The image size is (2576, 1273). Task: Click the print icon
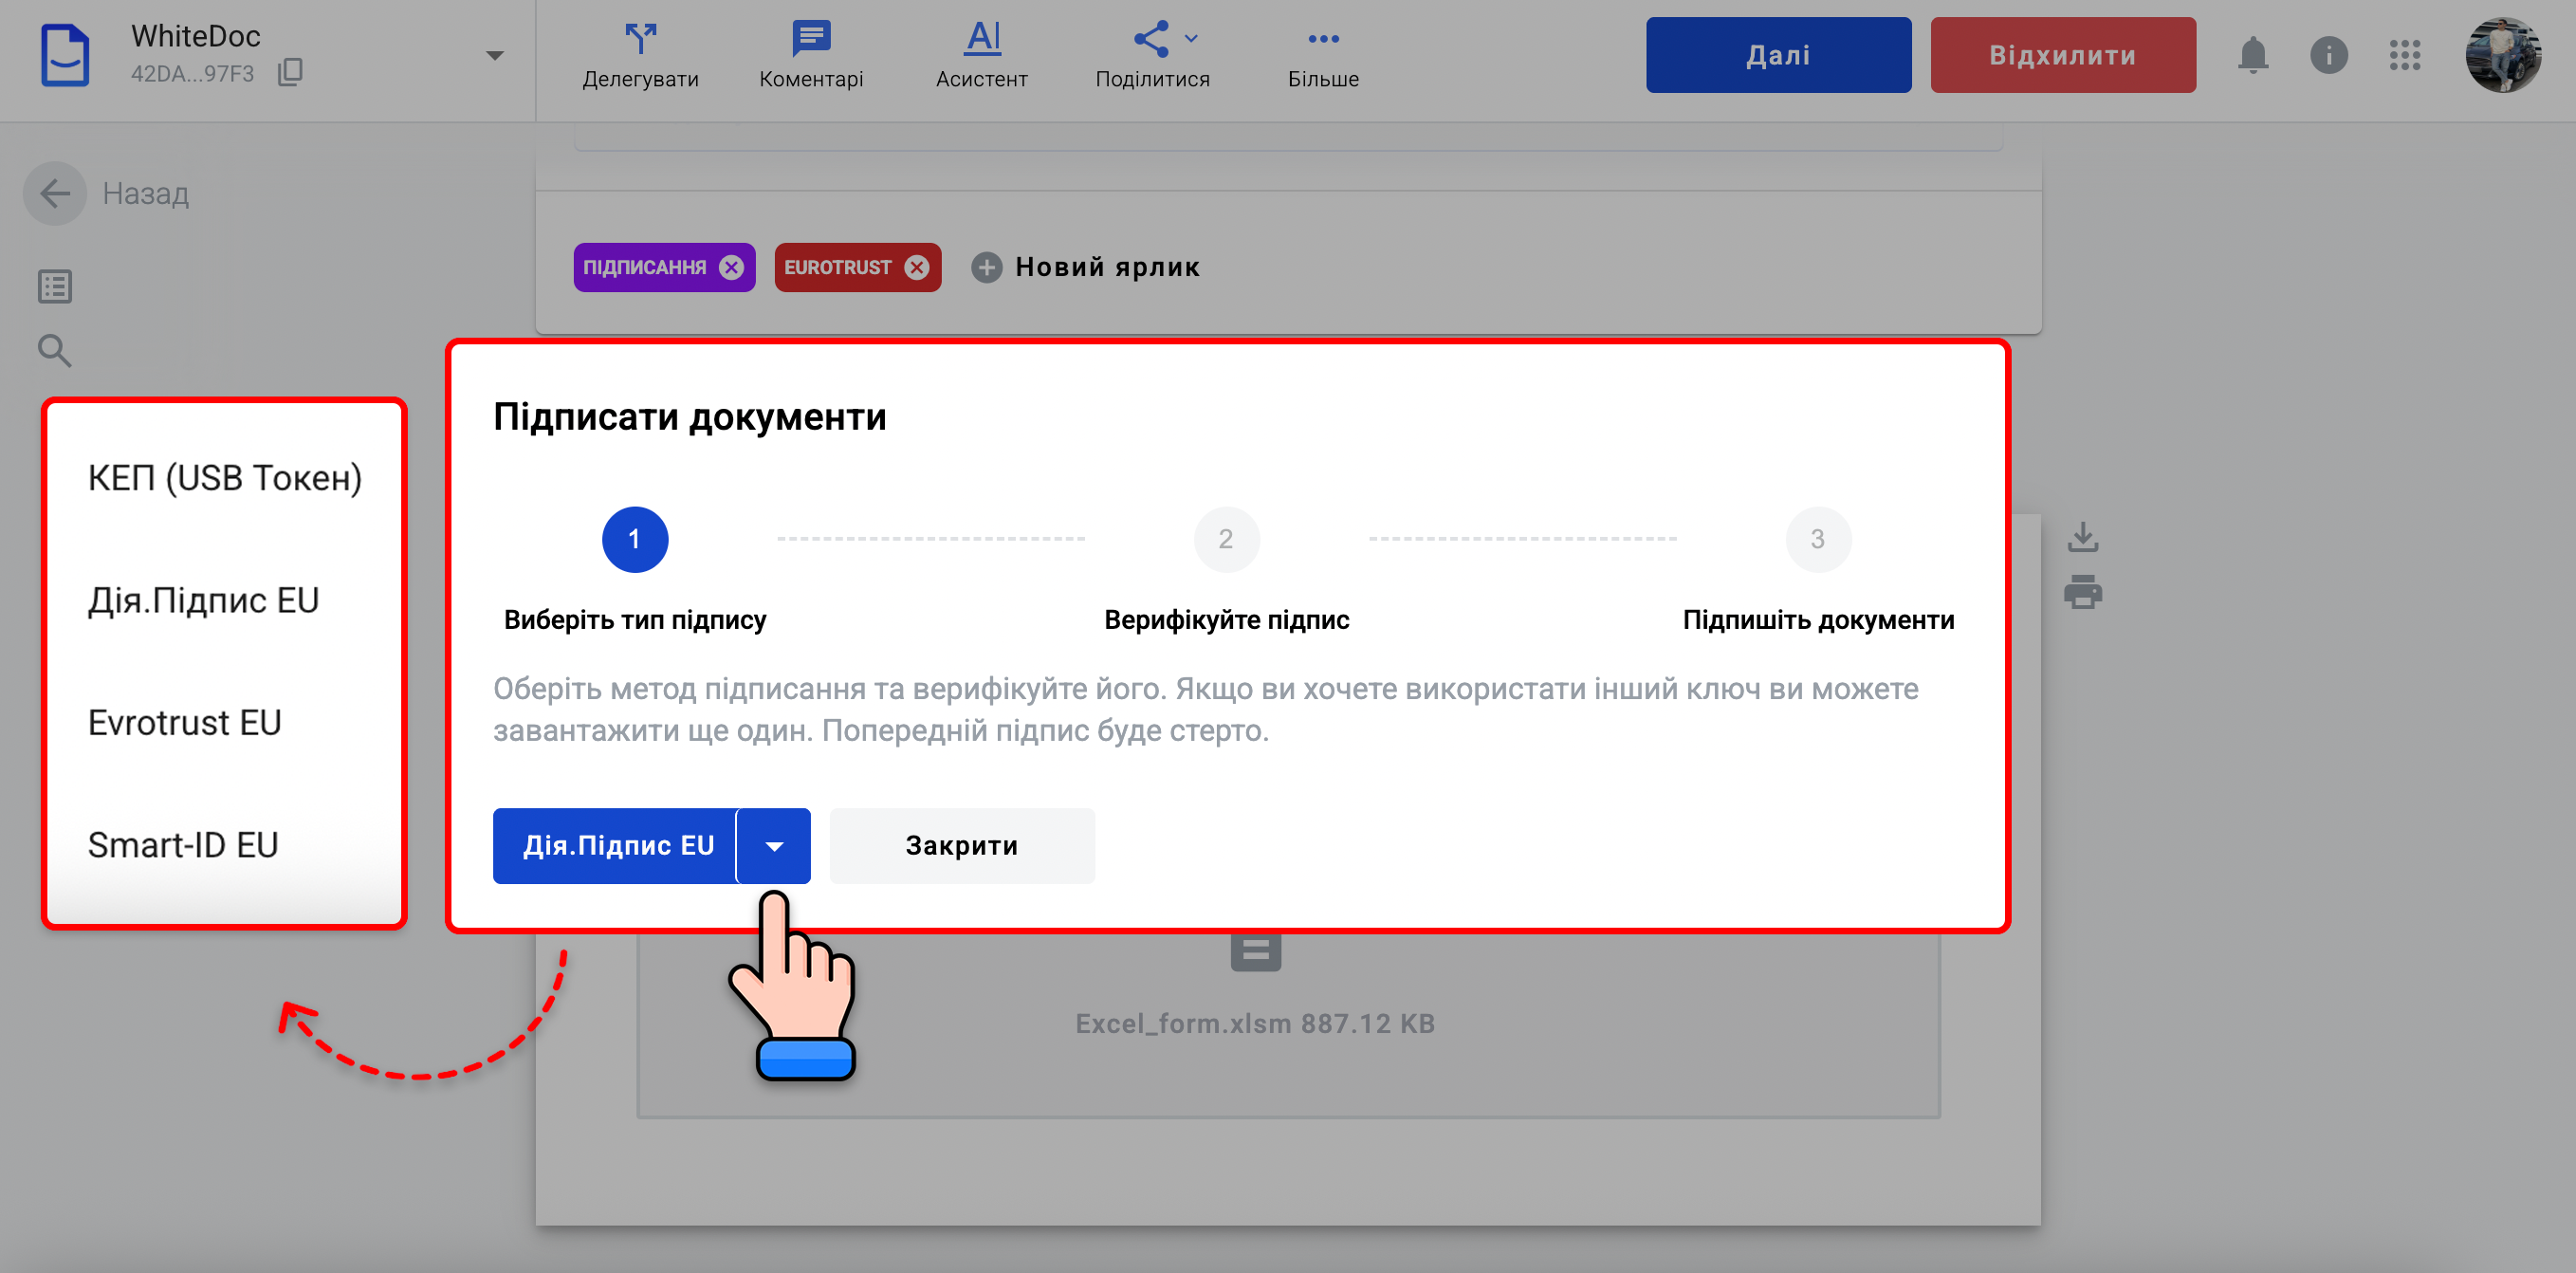click(x=2082, y=592)
